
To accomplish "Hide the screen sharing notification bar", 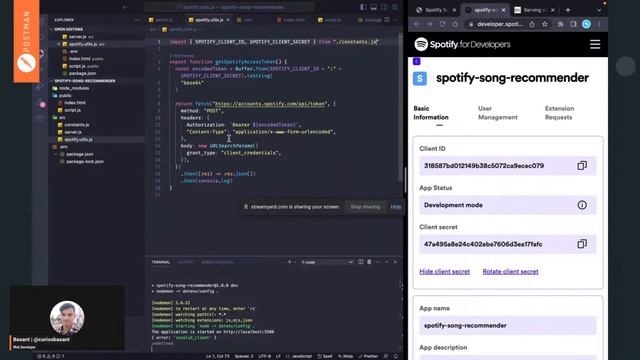I will point(396,207).
